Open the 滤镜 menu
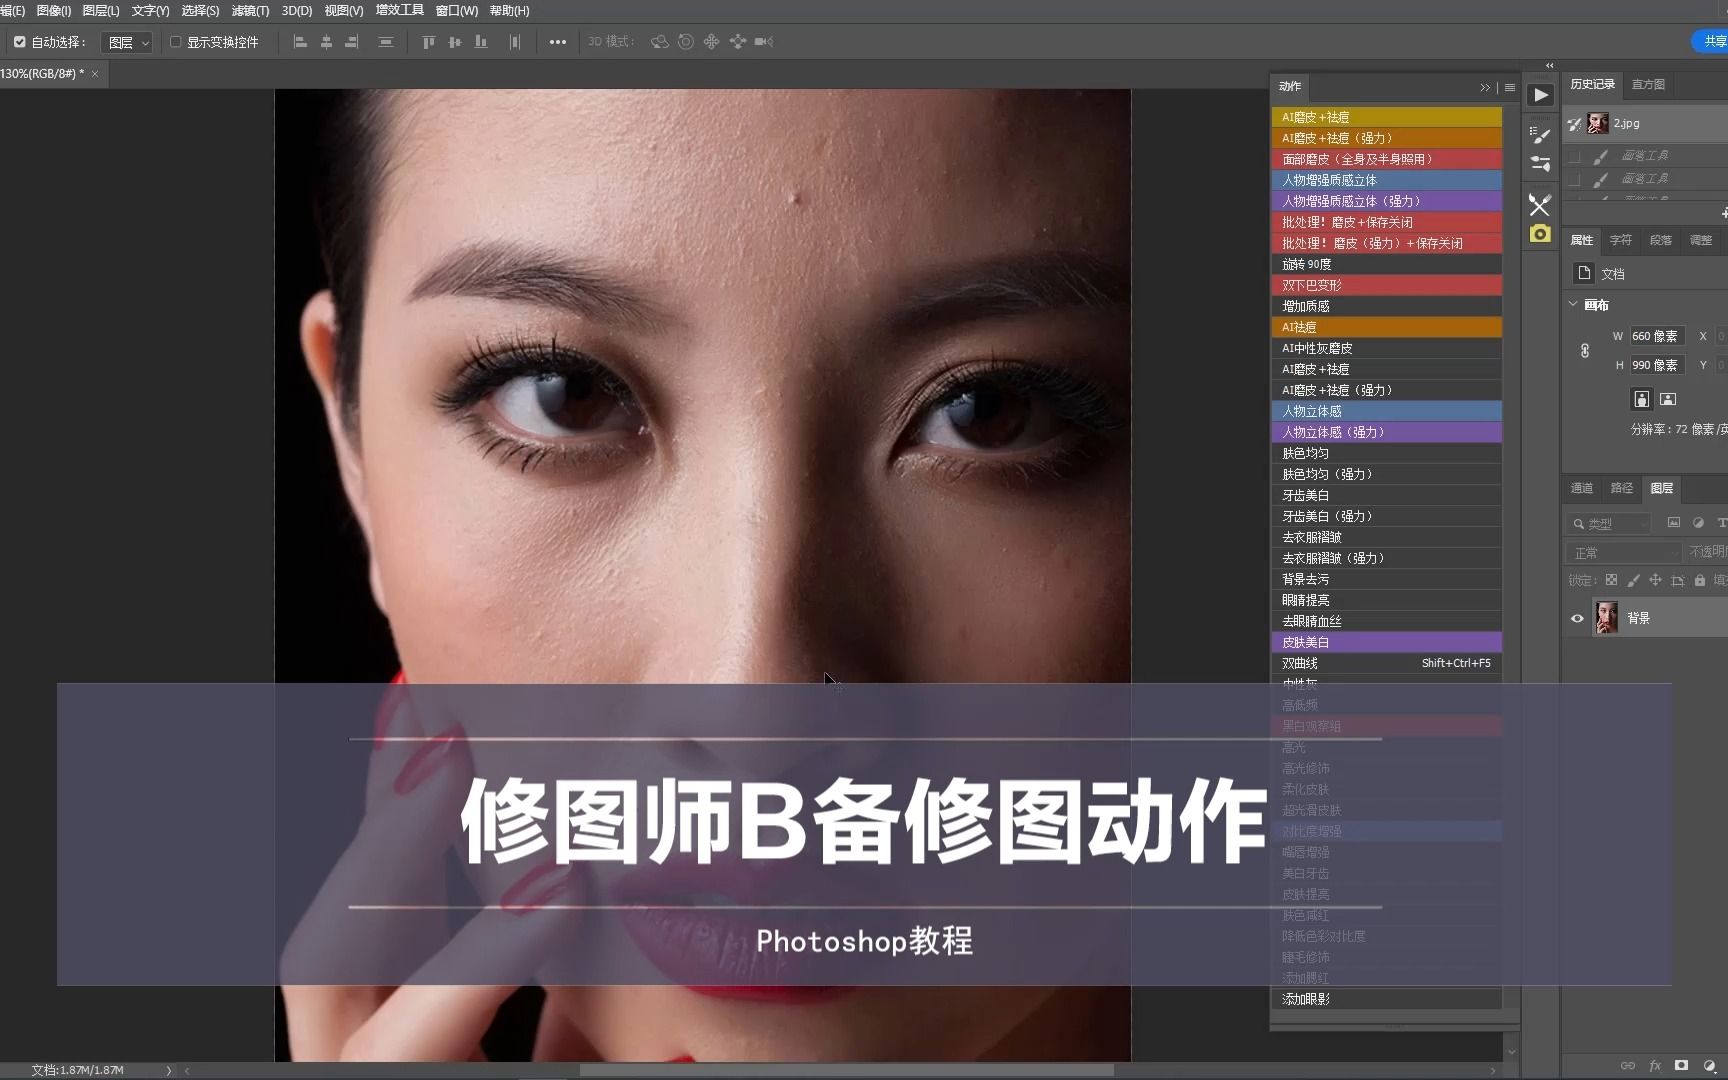 [x=249, y=10]
